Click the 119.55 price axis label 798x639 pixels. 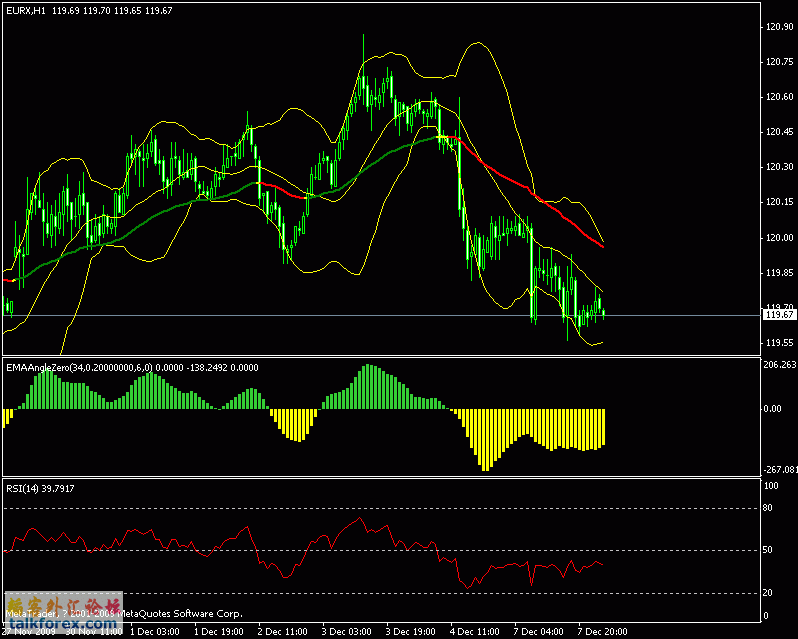pos(778,342)
